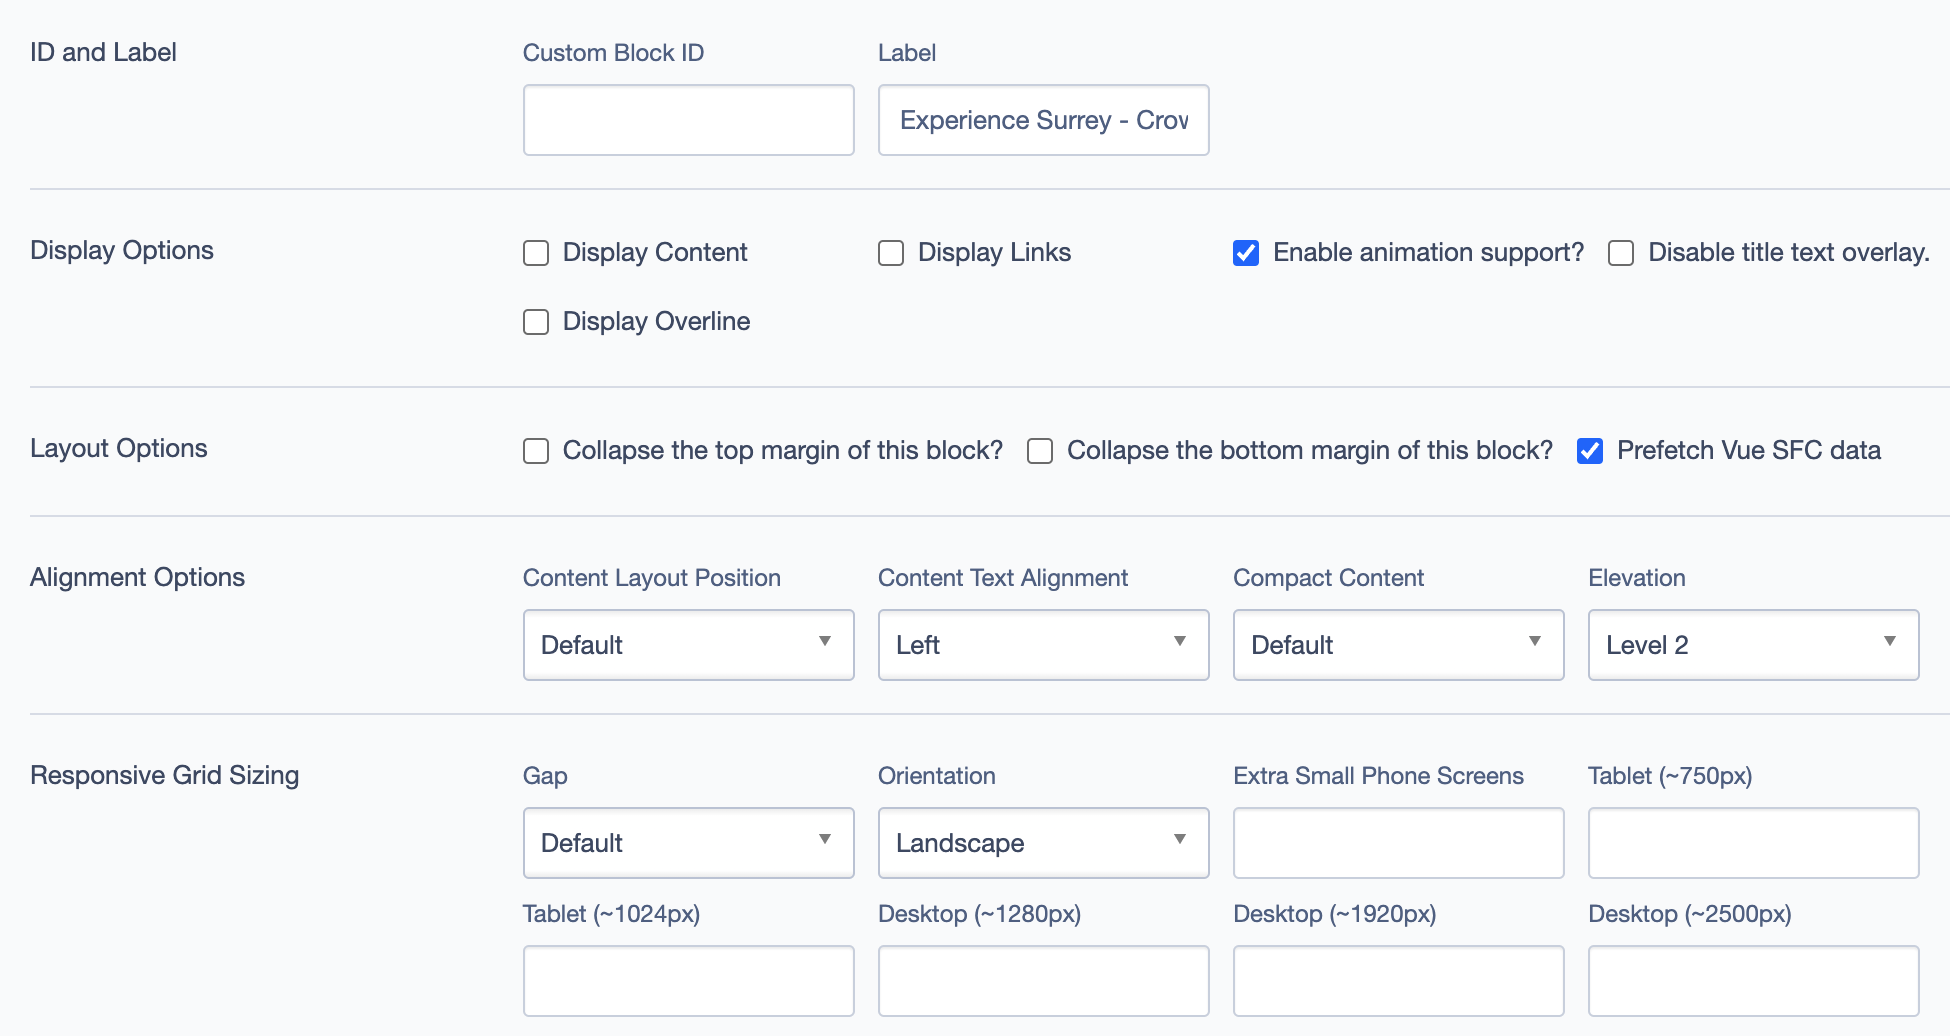This screenshot has height=1036, width=1950.
Task: Expand the Compact Content dropdown
Action: point(1398,645)
